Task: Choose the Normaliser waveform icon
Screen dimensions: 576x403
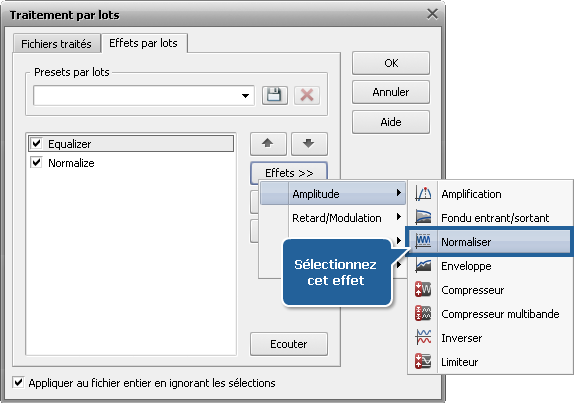Action: click(x=423, y=241)
